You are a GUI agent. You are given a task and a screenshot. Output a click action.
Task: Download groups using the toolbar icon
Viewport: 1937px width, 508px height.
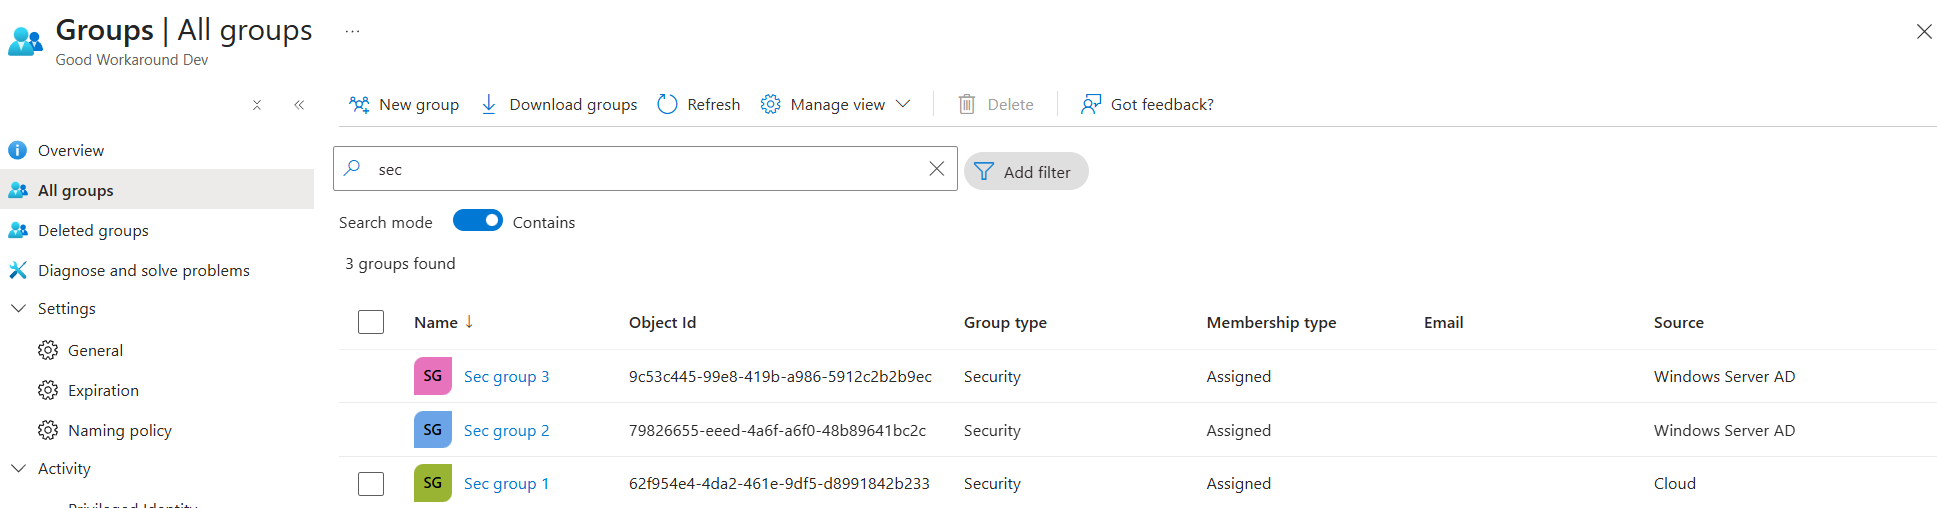pyautogui.click(x=489, y=104)
